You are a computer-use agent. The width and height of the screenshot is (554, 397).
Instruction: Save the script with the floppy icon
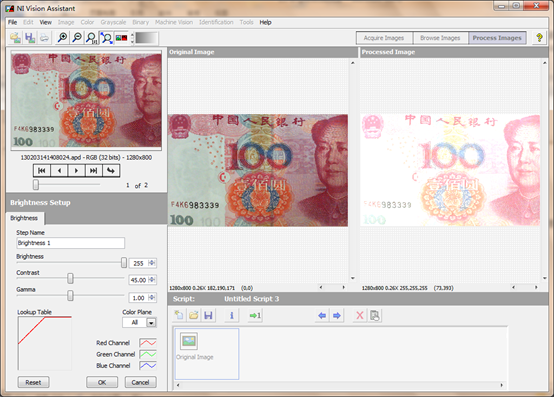click(x=208, y=315)
